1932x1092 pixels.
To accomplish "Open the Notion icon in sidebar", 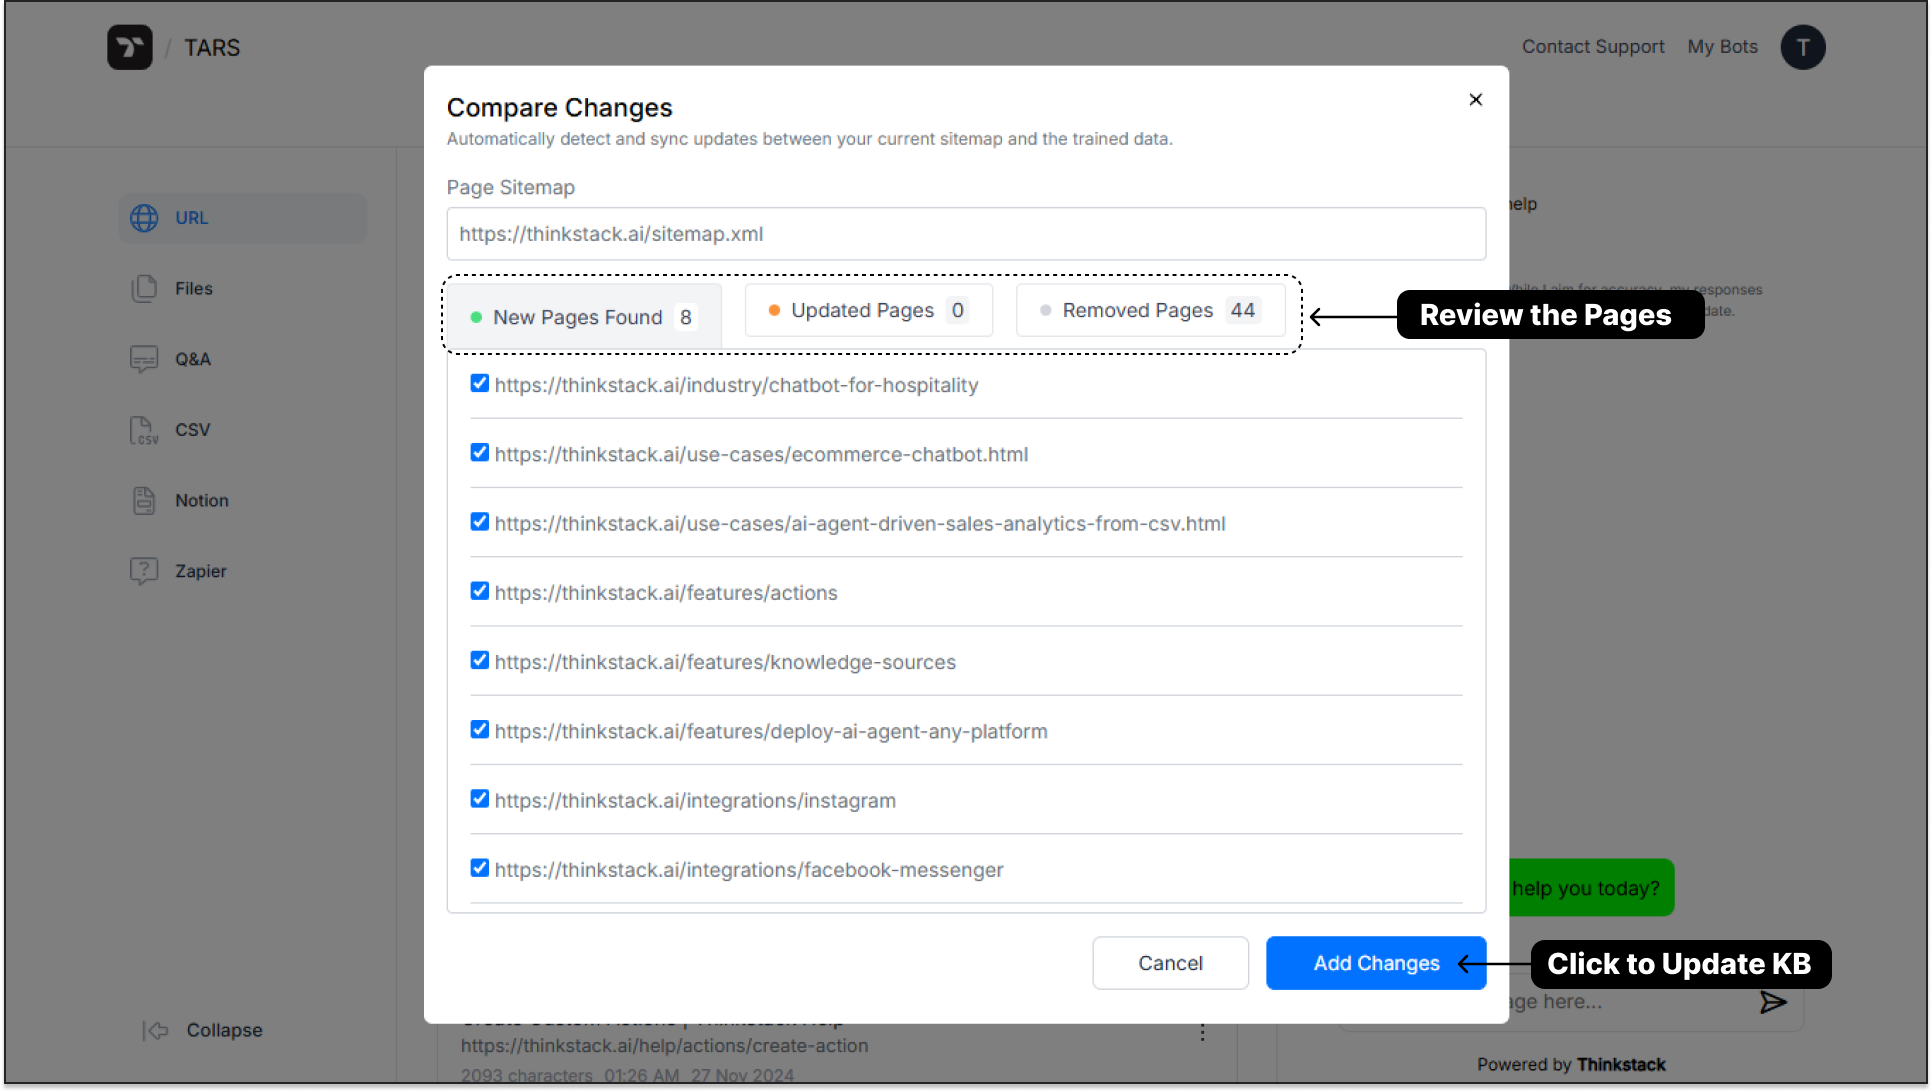I will click(x=144, y=500).
